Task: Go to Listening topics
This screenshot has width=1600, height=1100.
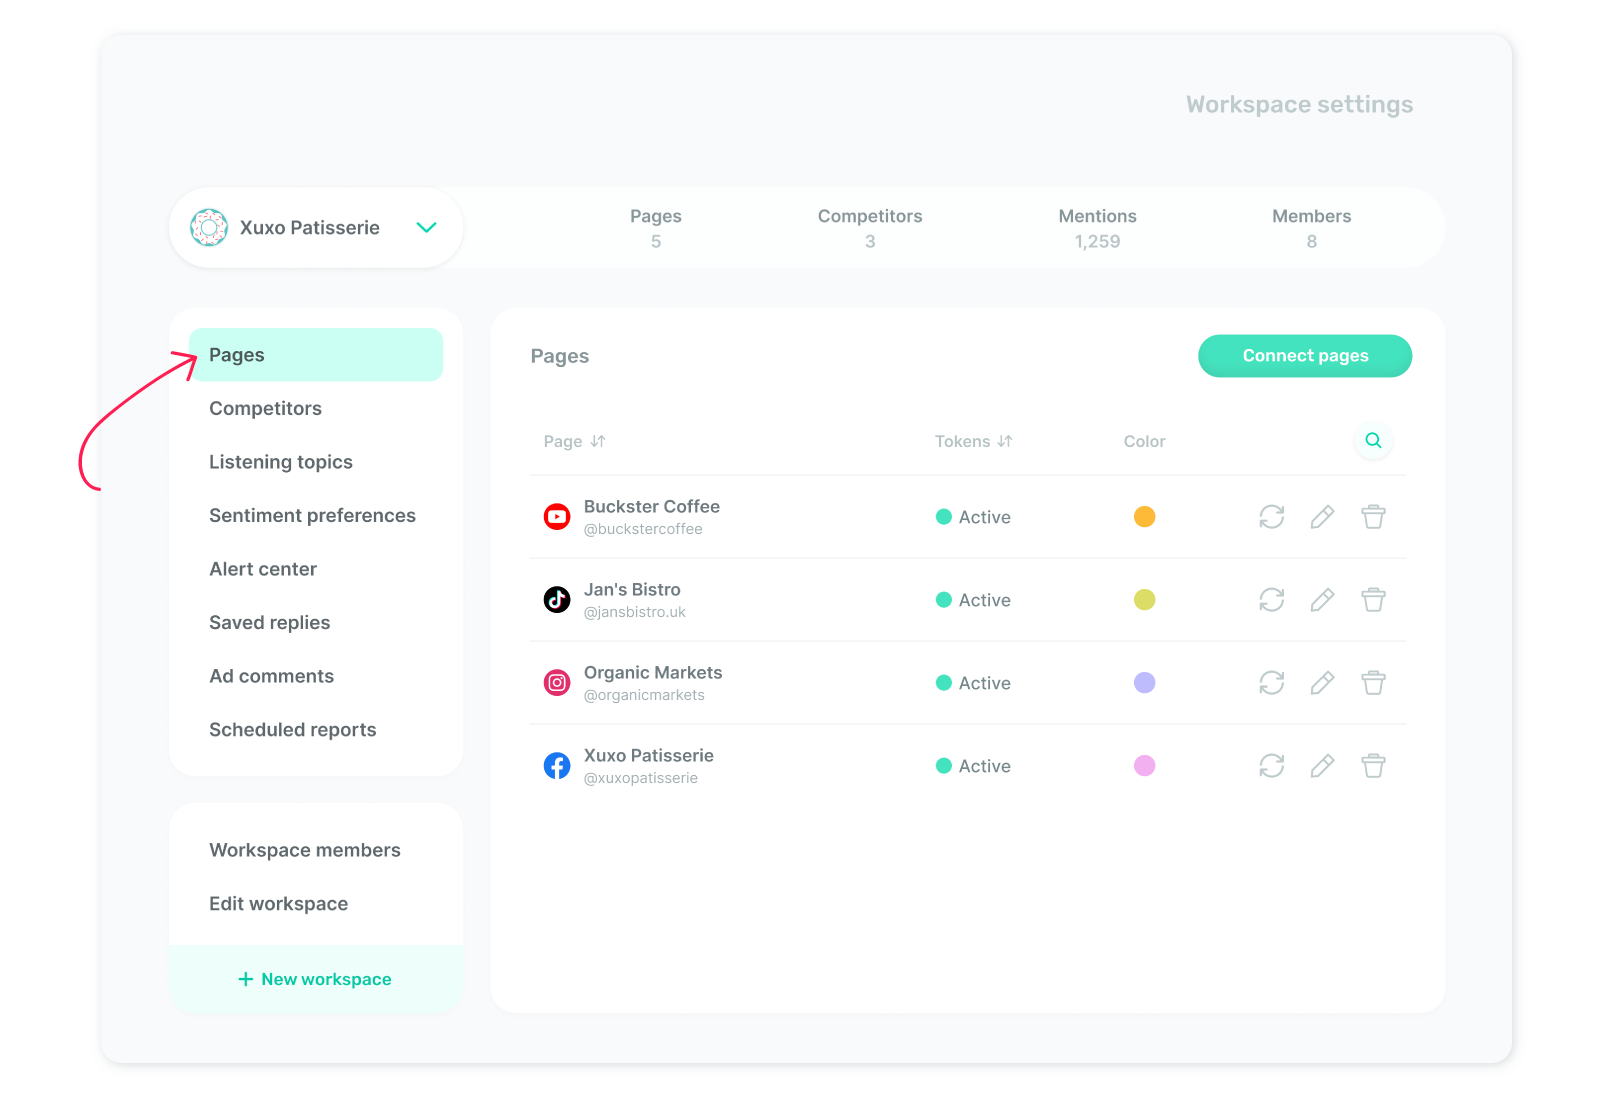Action: [281, 462]
